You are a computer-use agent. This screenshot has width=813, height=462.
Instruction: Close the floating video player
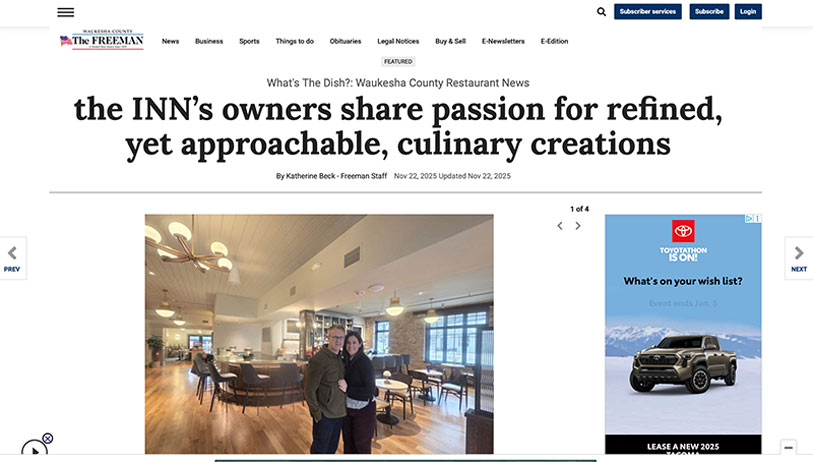(x=48, y=439)
